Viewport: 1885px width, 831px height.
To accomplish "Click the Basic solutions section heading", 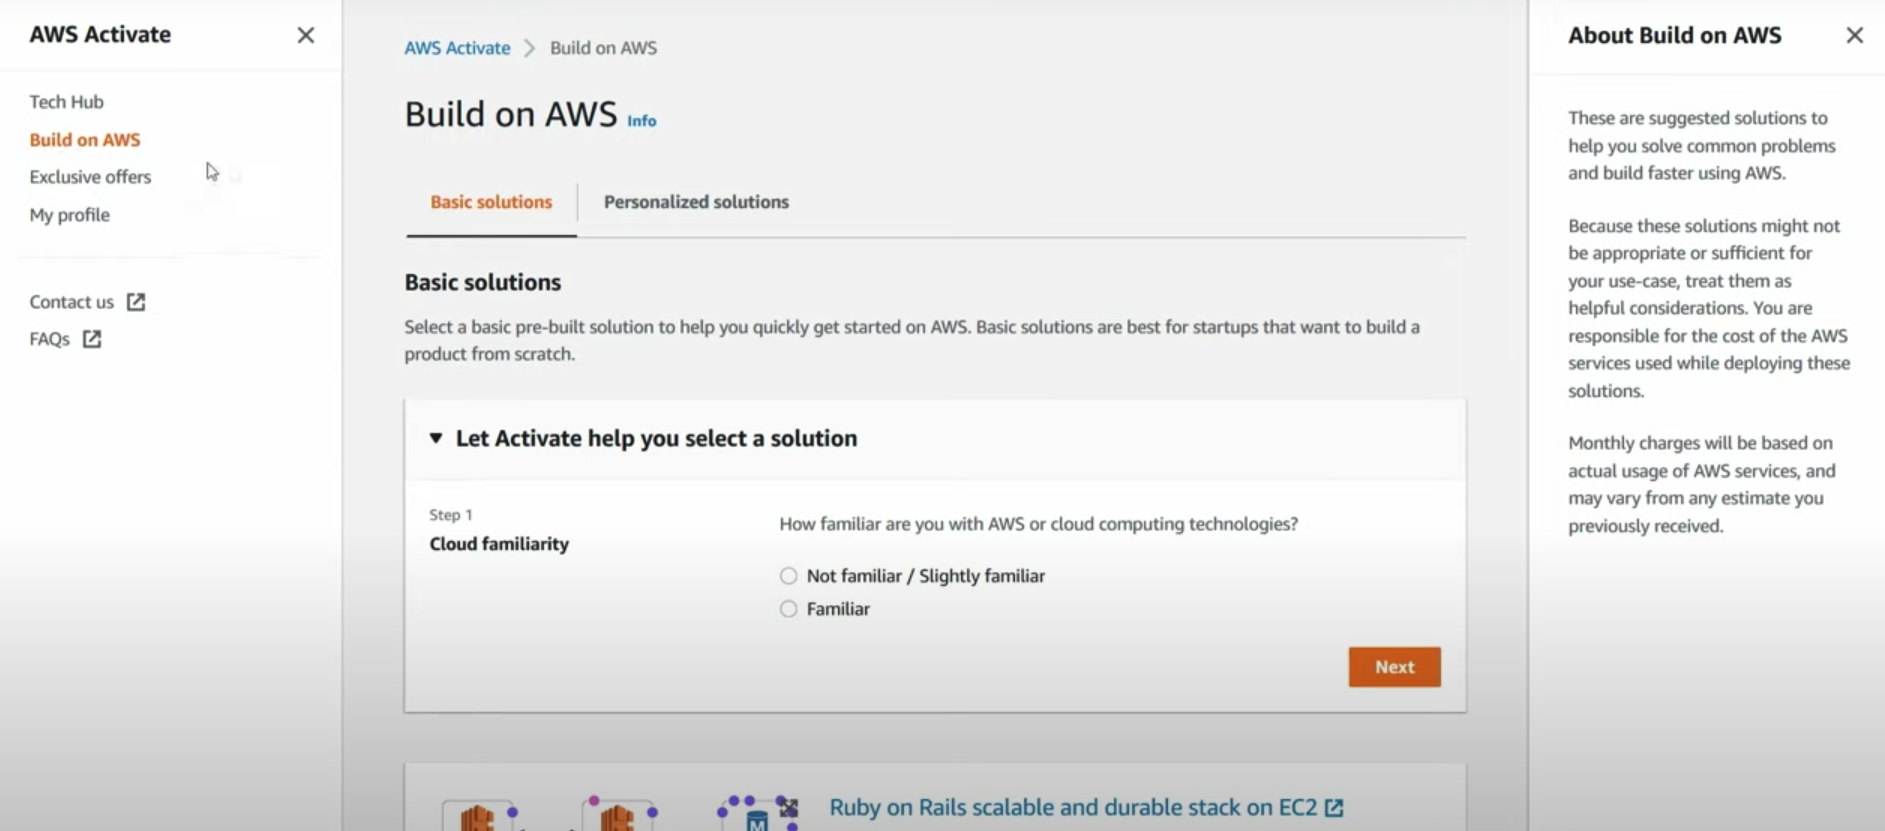I will 483,283.
